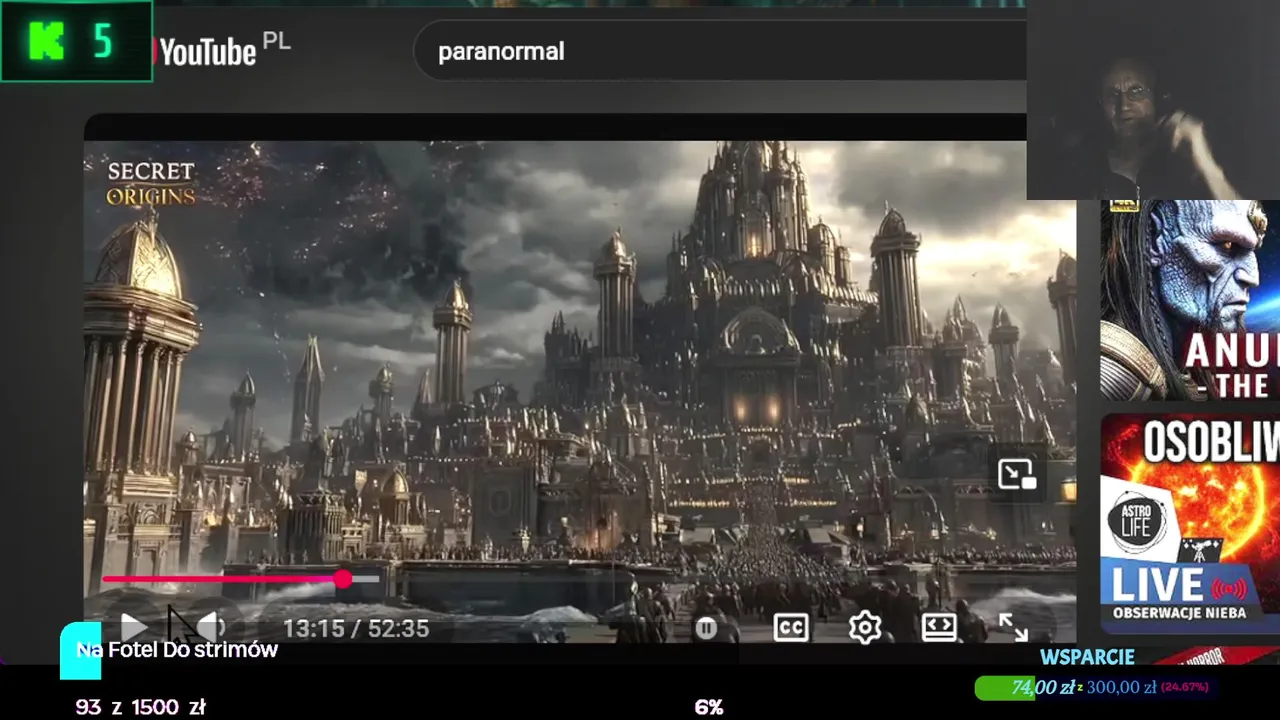Enter fullscreen with the expand arrows icon
1280x720 pixels.
click(x=1013, y=627)
